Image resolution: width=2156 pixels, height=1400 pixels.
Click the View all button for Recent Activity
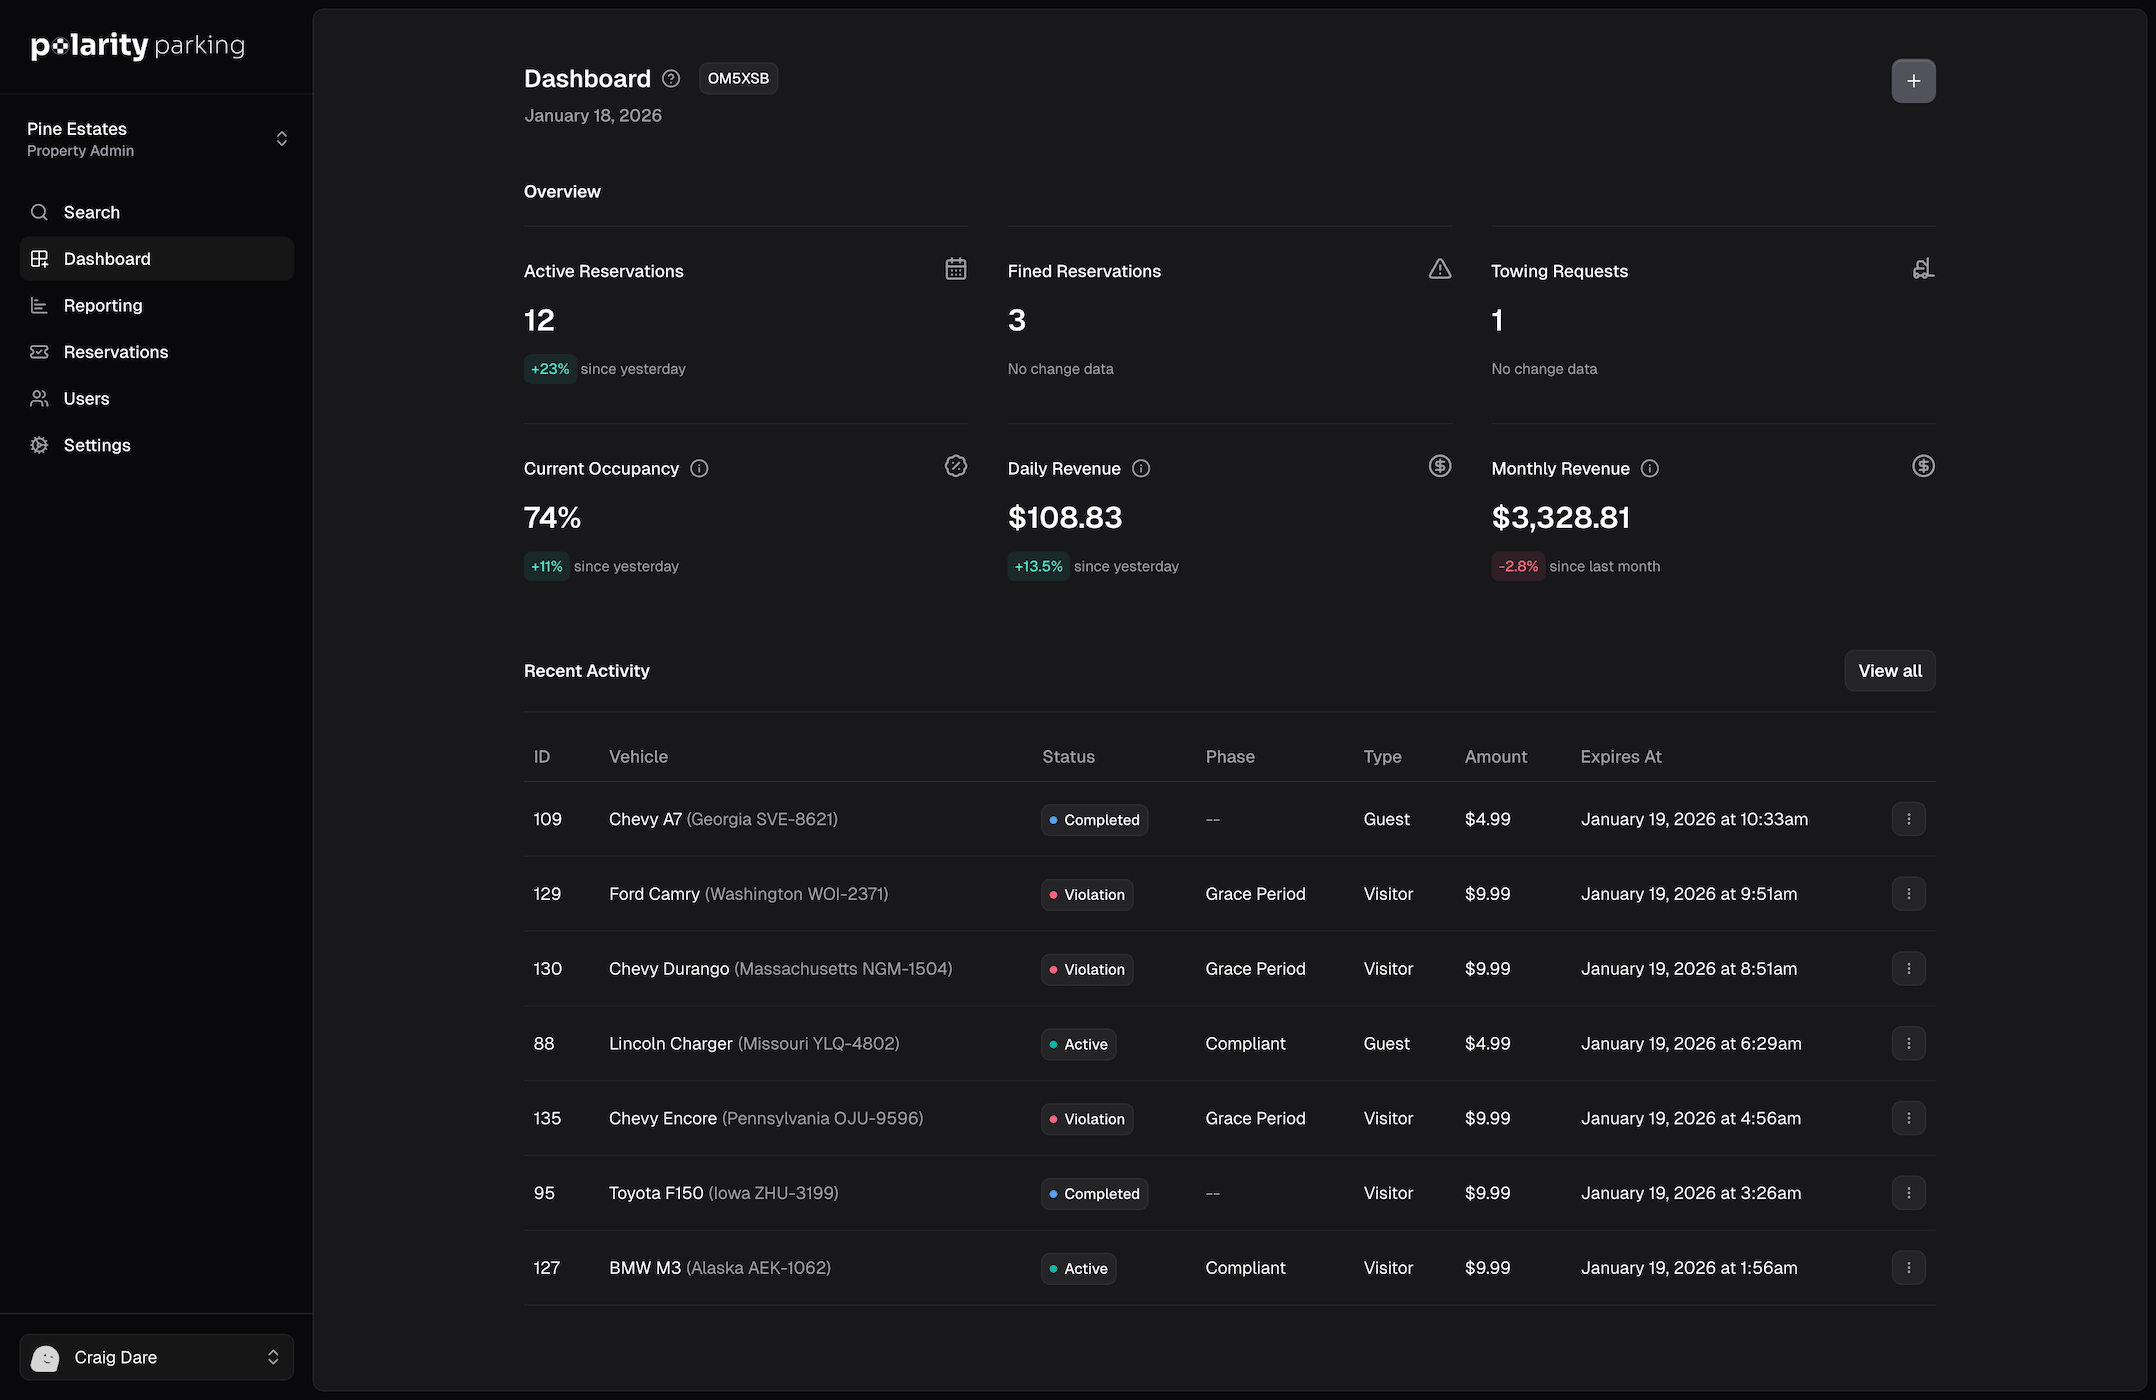(x=1889, y=670)
